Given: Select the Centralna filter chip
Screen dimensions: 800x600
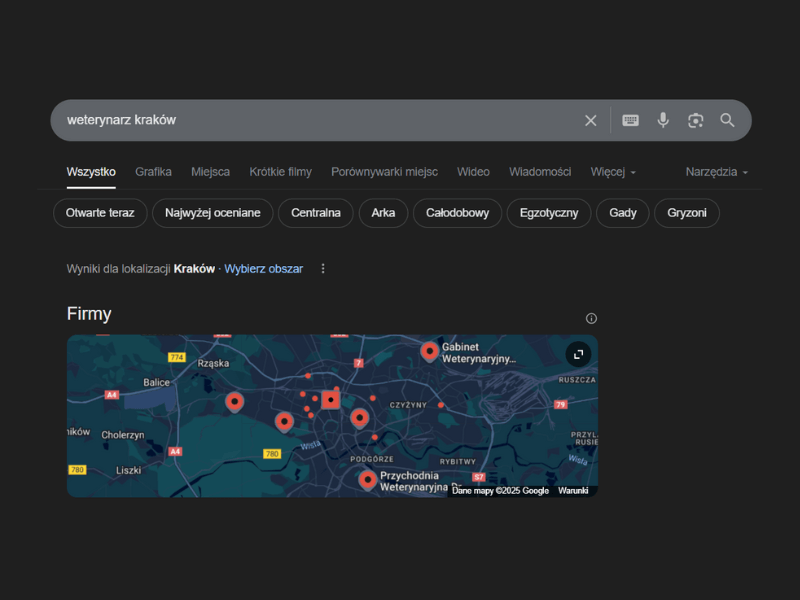Looking at the screenshot, I should [315, 213].
